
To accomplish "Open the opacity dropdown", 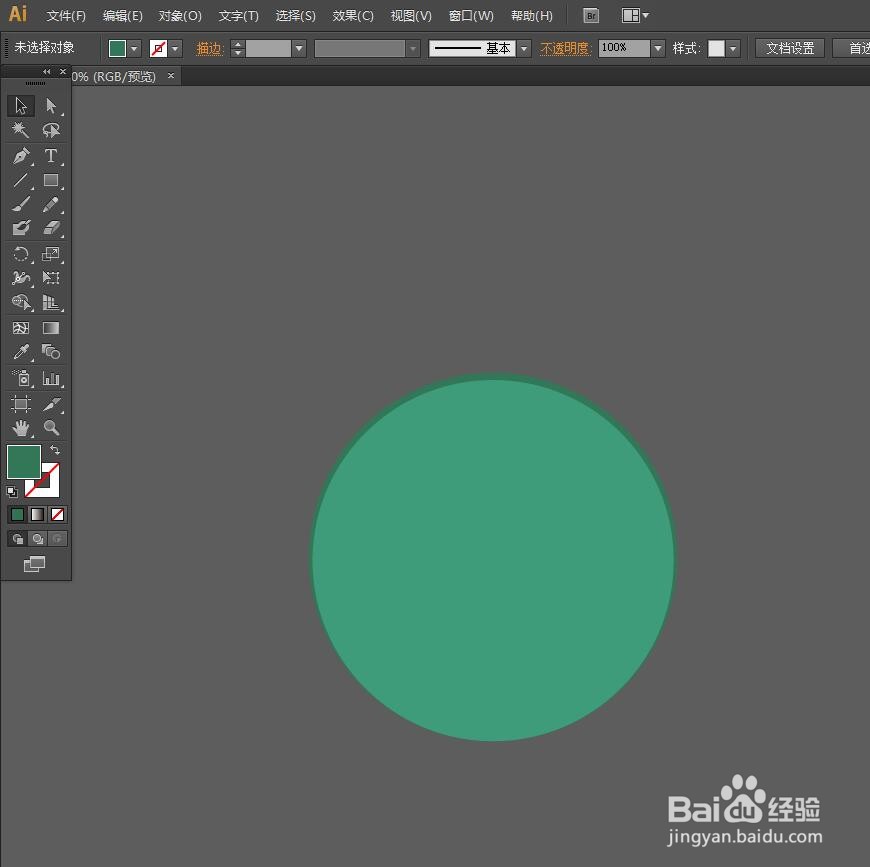I will click(657, 47).
